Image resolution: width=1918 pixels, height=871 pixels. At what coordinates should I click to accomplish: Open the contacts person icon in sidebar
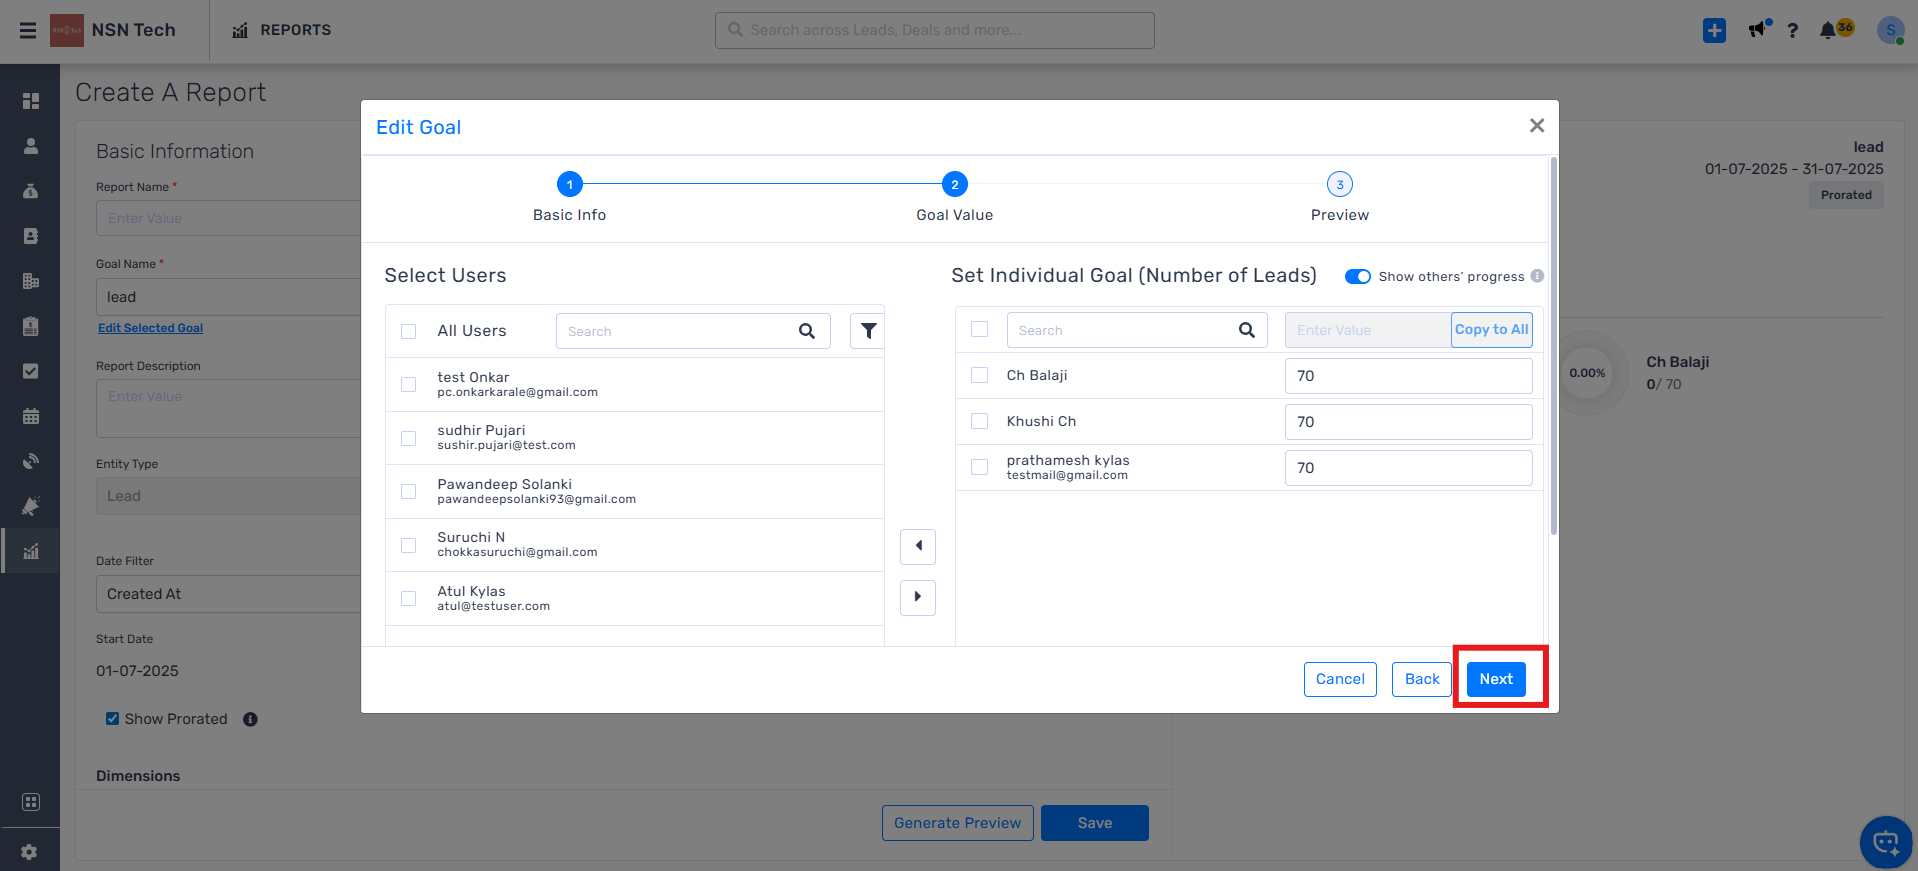click(x=31, y=146)
